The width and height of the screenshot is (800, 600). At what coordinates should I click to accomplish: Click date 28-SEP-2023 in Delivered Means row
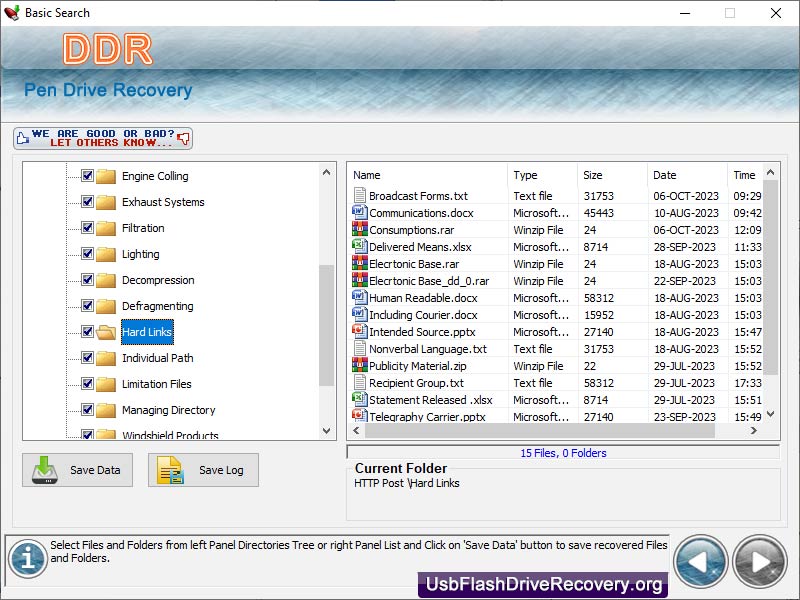tap(685, 247)
